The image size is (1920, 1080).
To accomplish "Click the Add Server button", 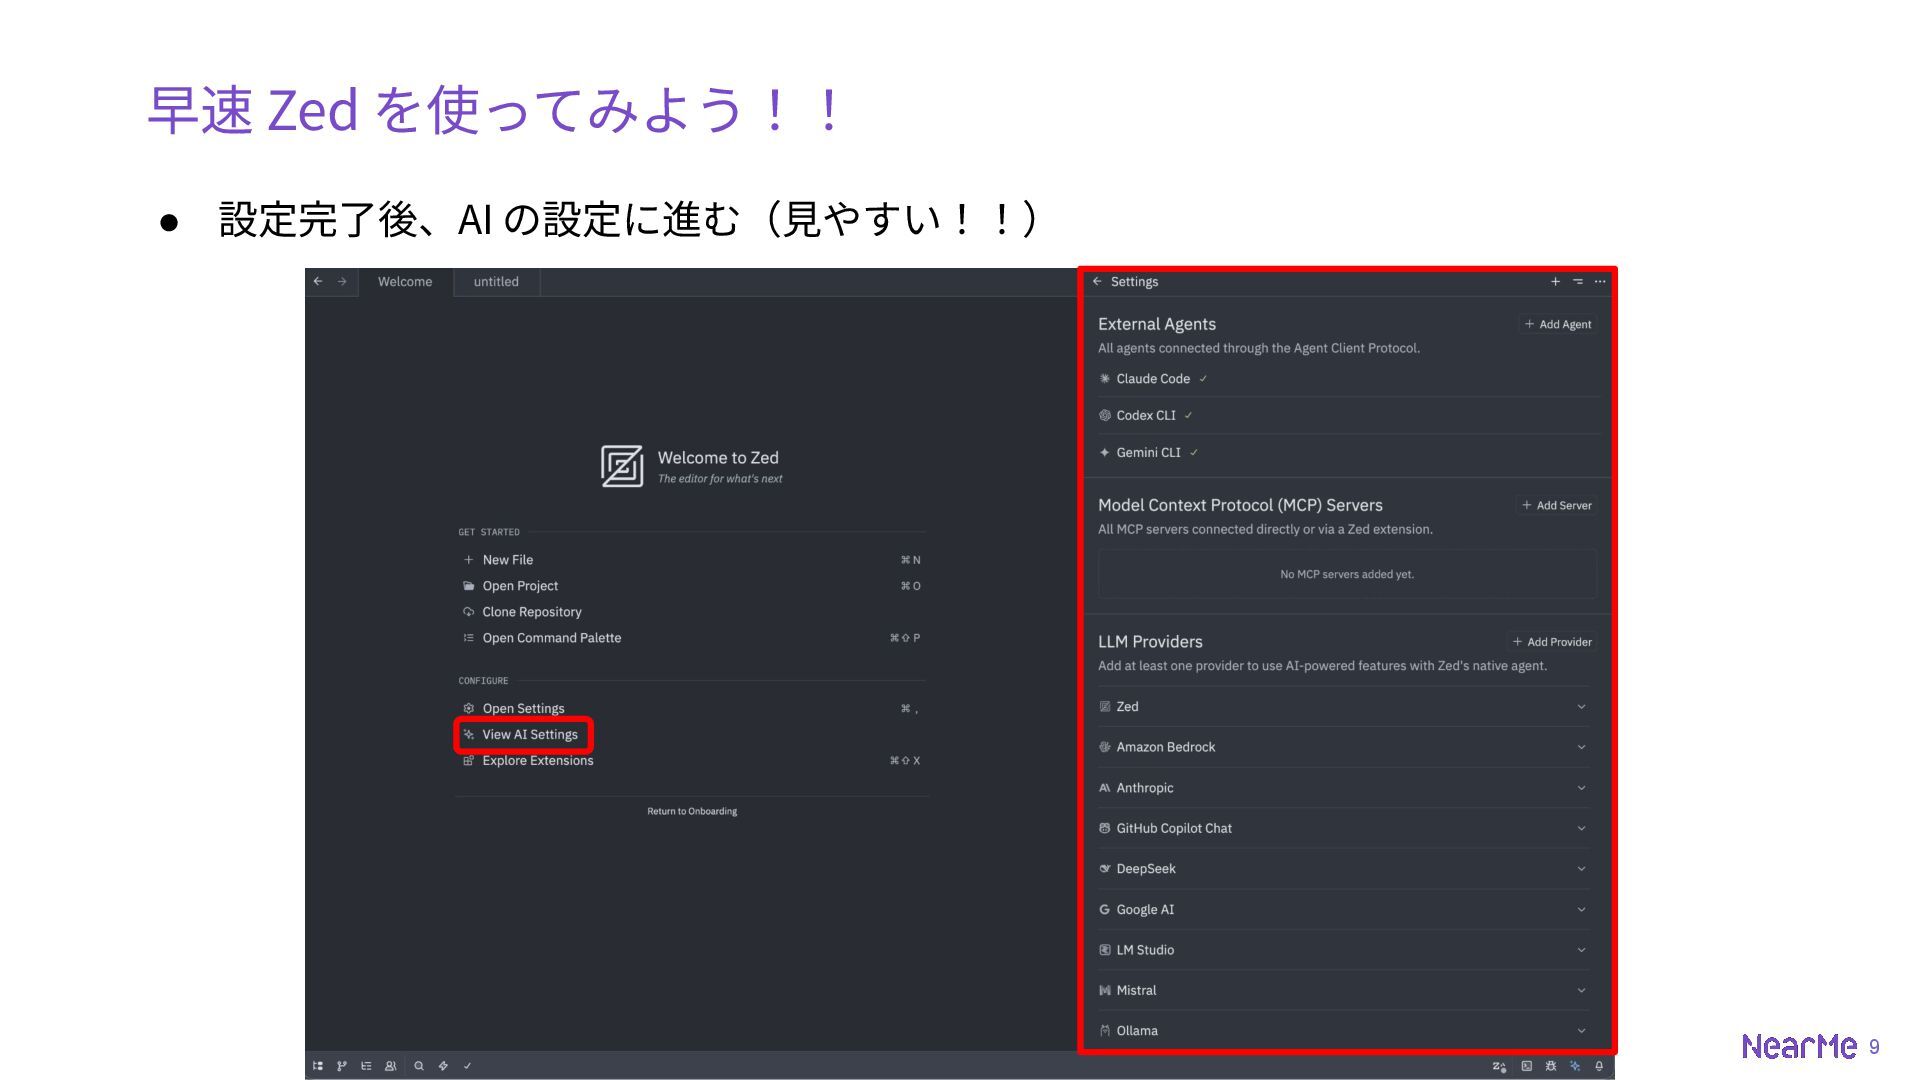I will [x=1557, y=506].
